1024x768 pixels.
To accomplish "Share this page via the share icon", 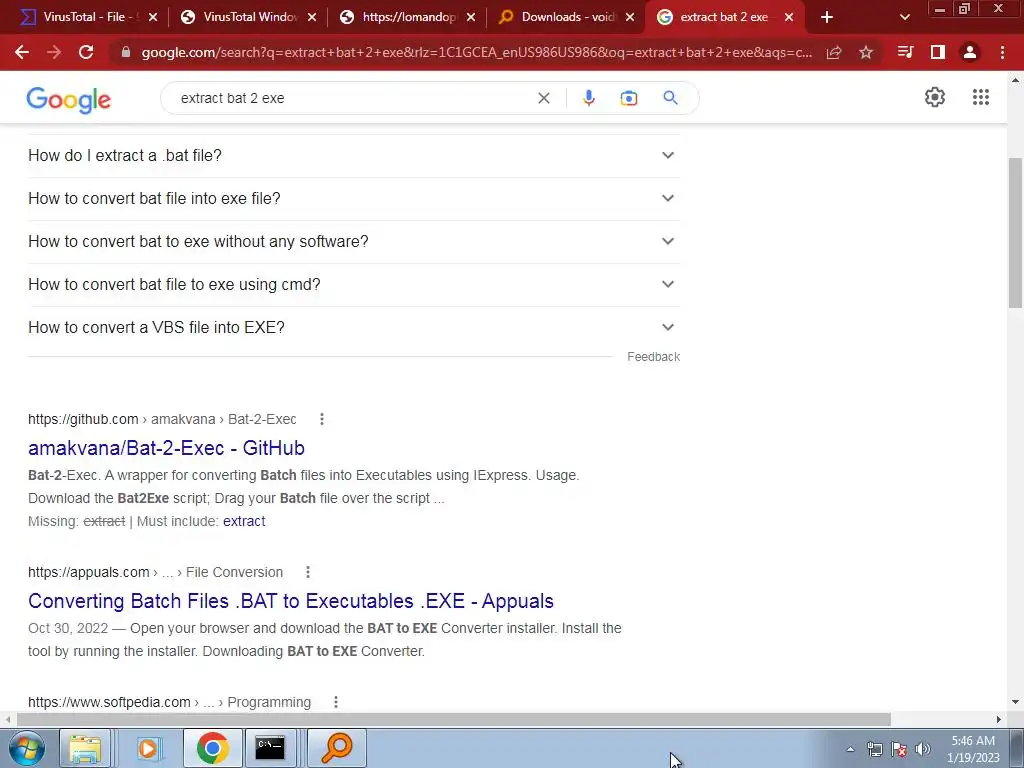I will click(834, 52).
